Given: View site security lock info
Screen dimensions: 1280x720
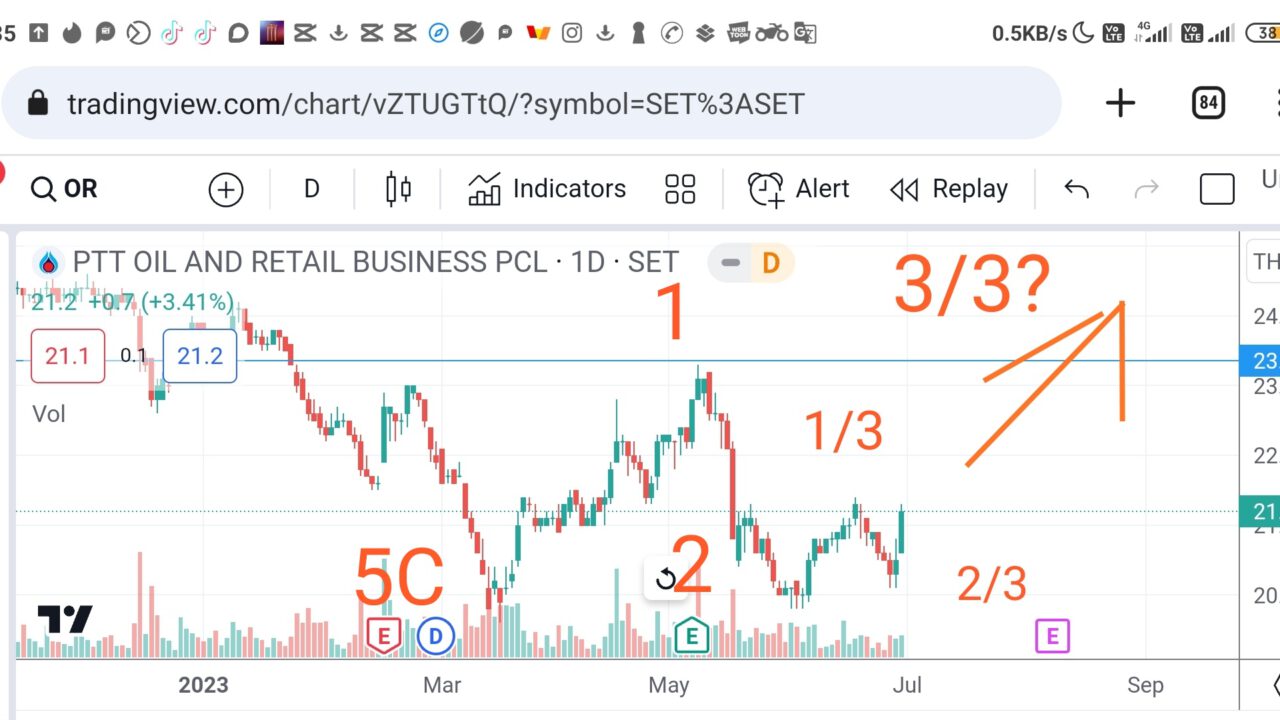Looking at the screenshot, I should [38, 103].
